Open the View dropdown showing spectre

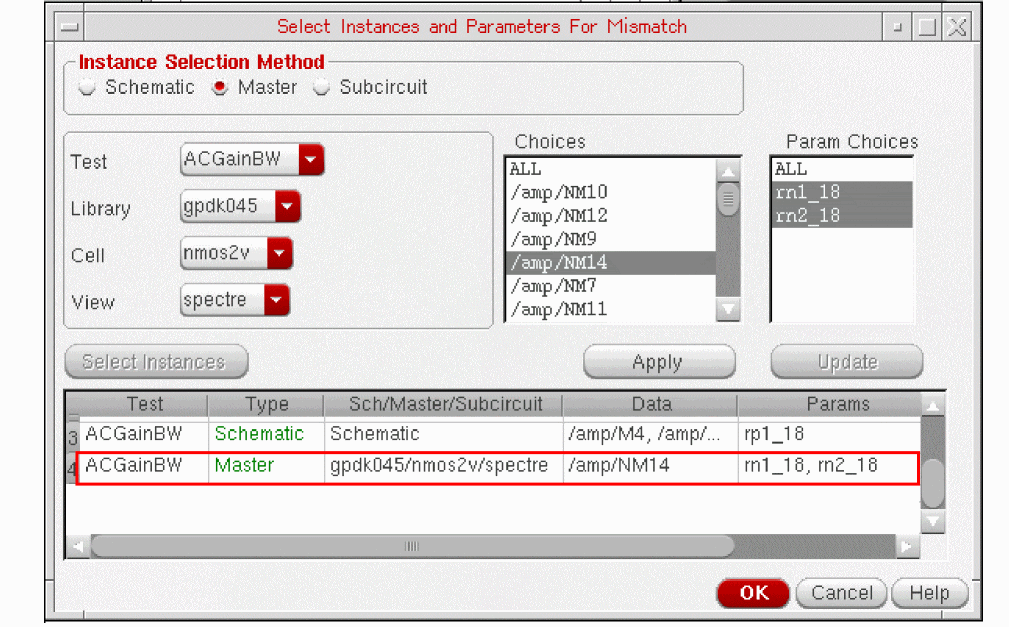pos(235,300)
